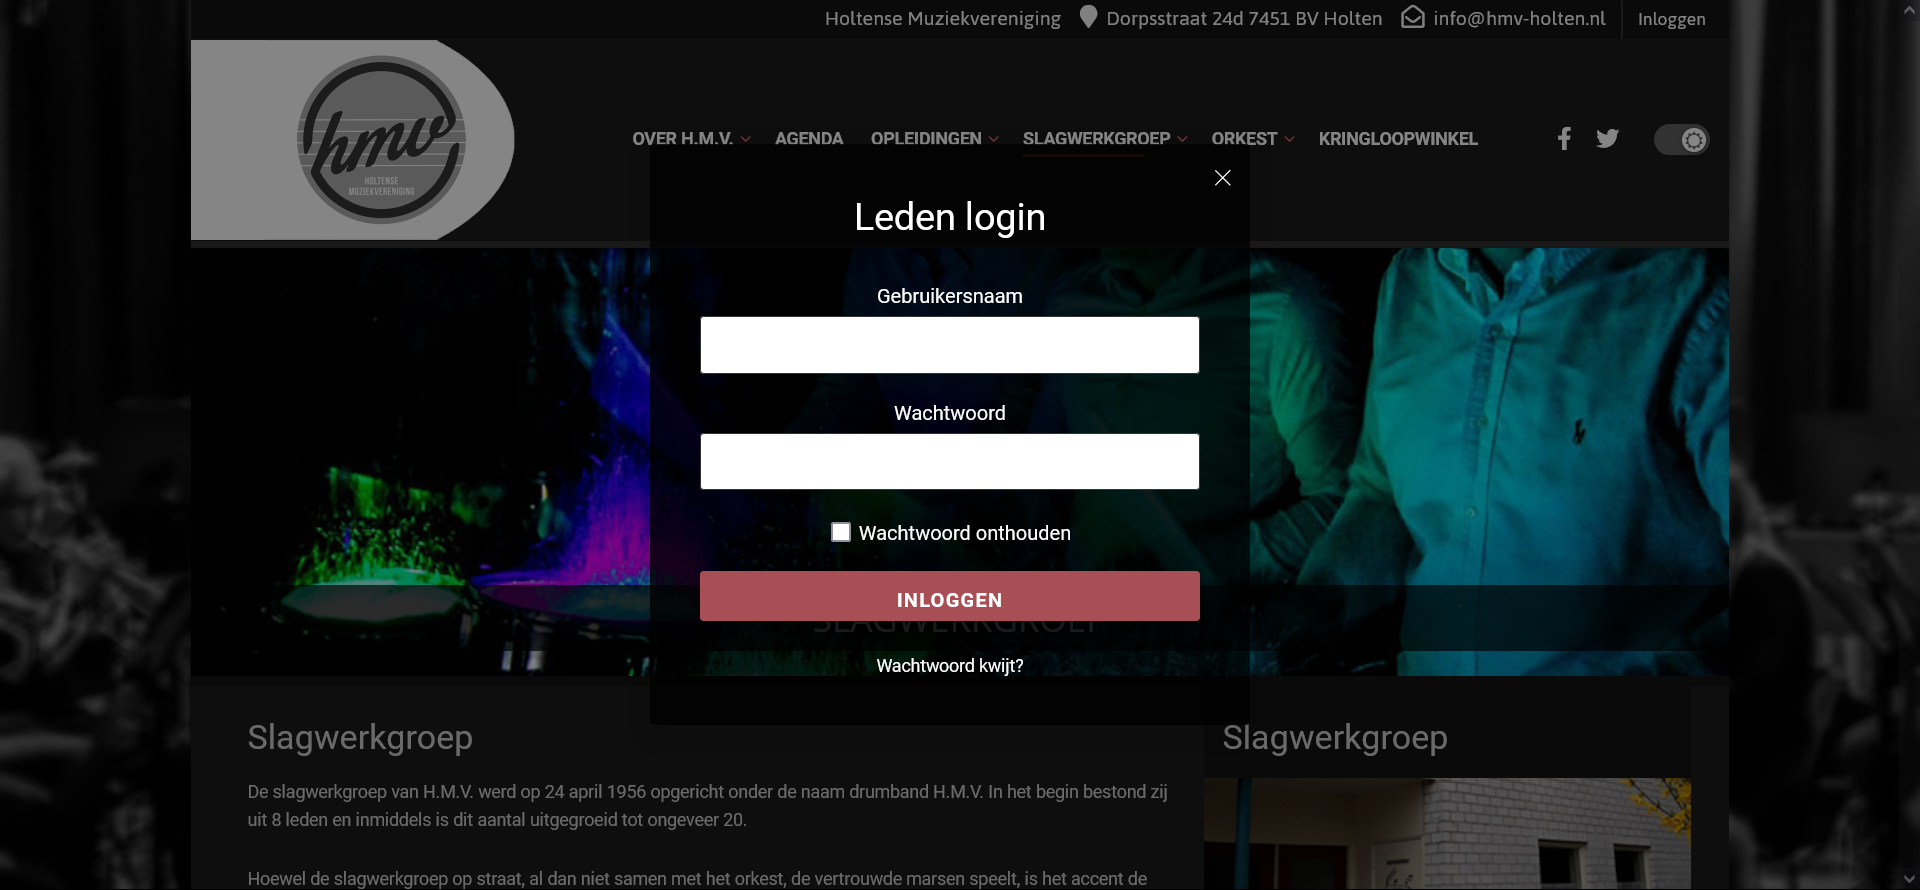The height and width of the screenshot is (890, 1920).
Task: Toggle the dark mode switch in header
Action: click(1681, 140)
